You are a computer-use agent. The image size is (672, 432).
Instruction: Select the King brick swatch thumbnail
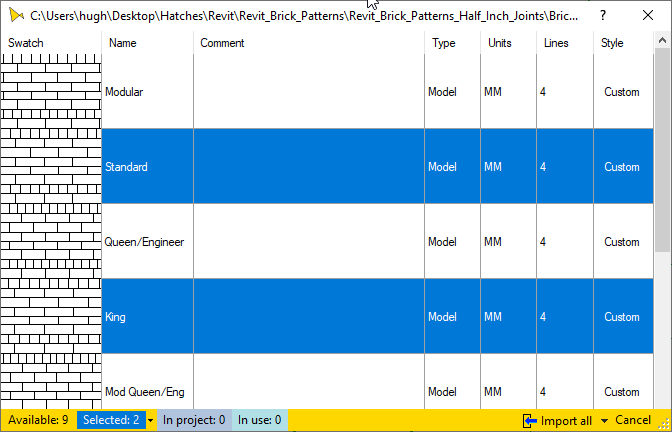pos(51,316)
